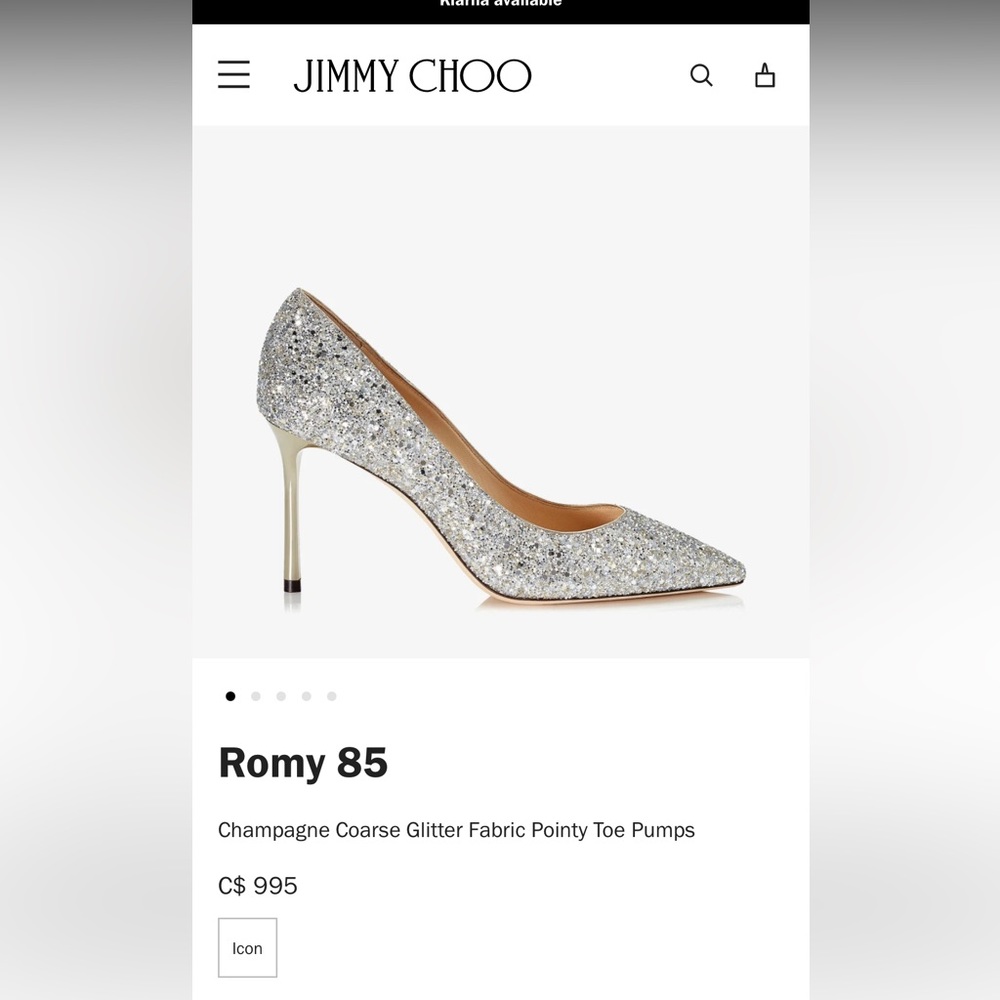Select the fifth carousel dot
The image size is (1000, 1000).
tap(331, 695)
